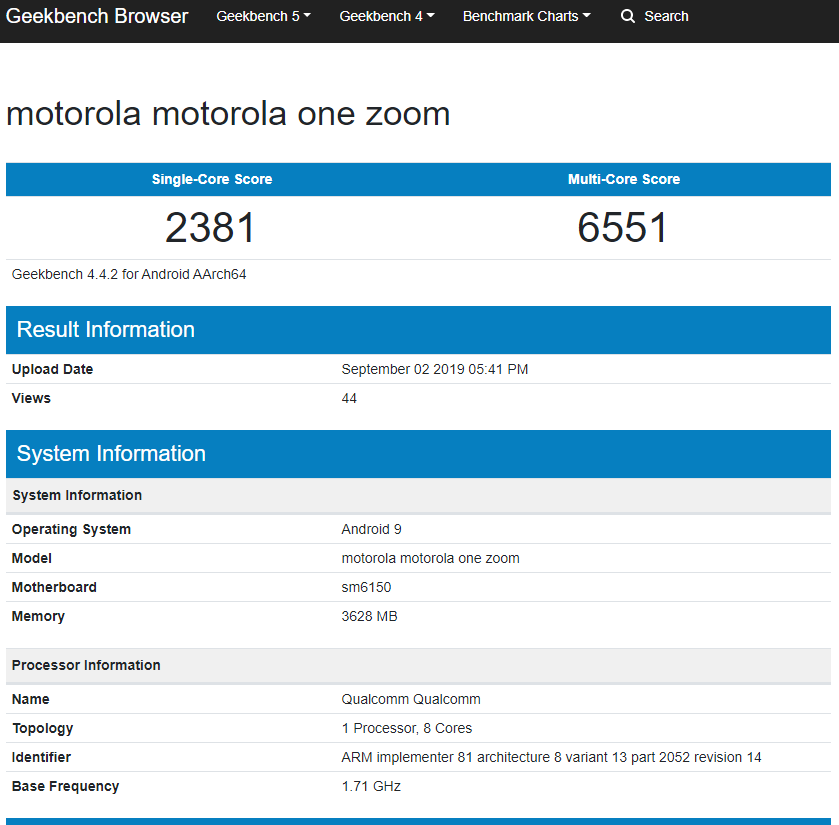This screenshot has width=839, height=825.
Task: Select the ARM implementer 81 identifier value
Action: 551,757
